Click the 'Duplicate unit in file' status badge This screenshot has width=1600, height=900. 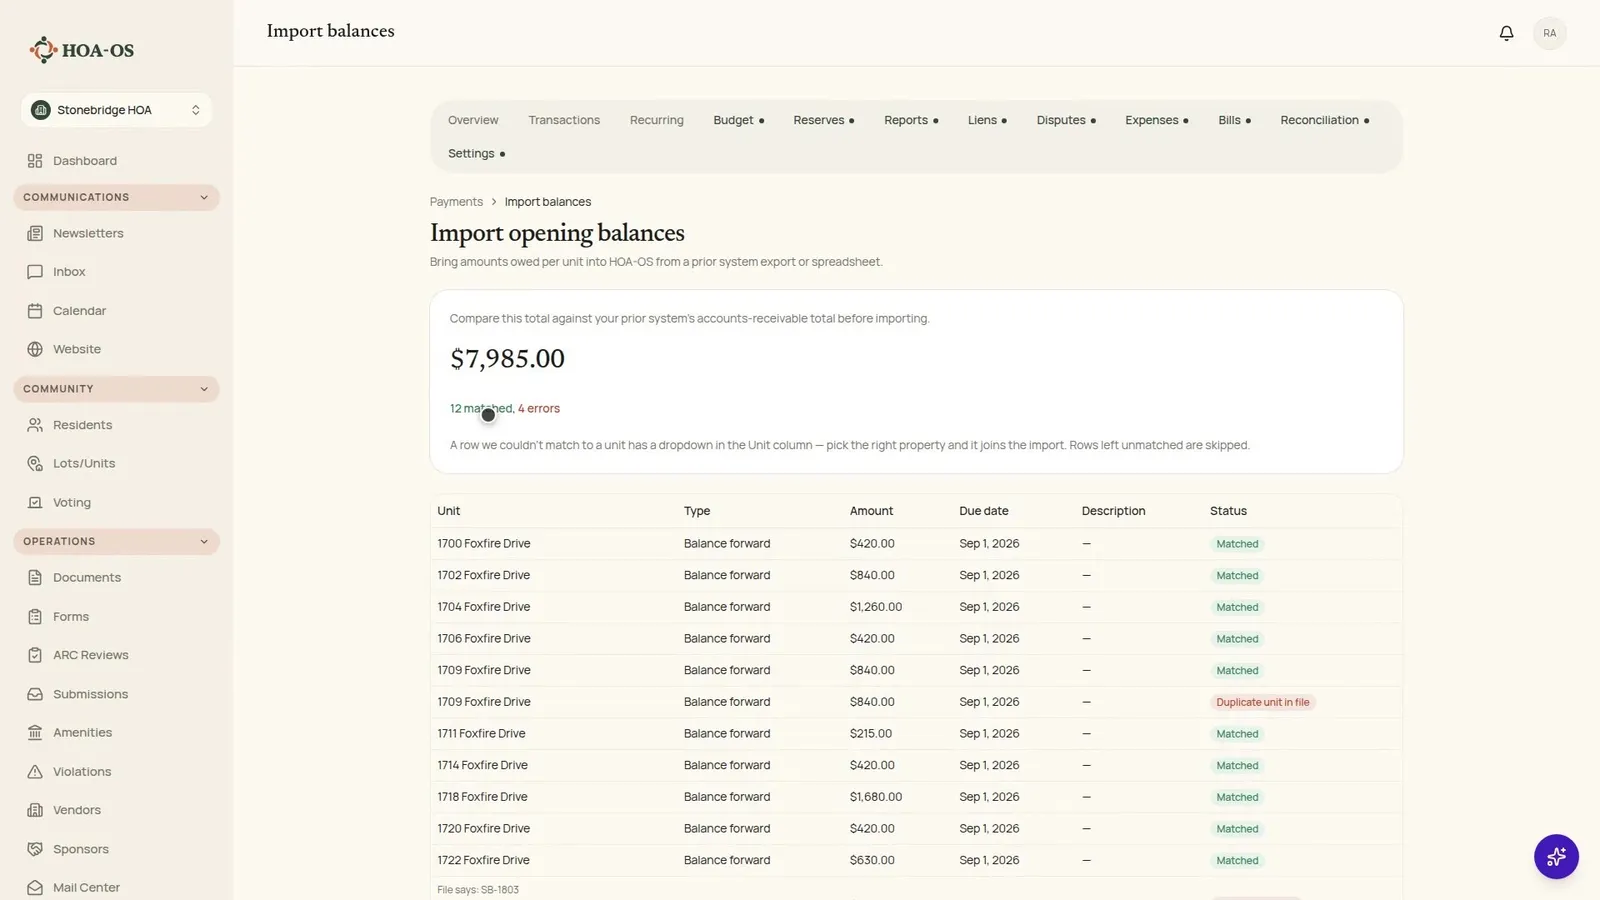click(1262, 702)
